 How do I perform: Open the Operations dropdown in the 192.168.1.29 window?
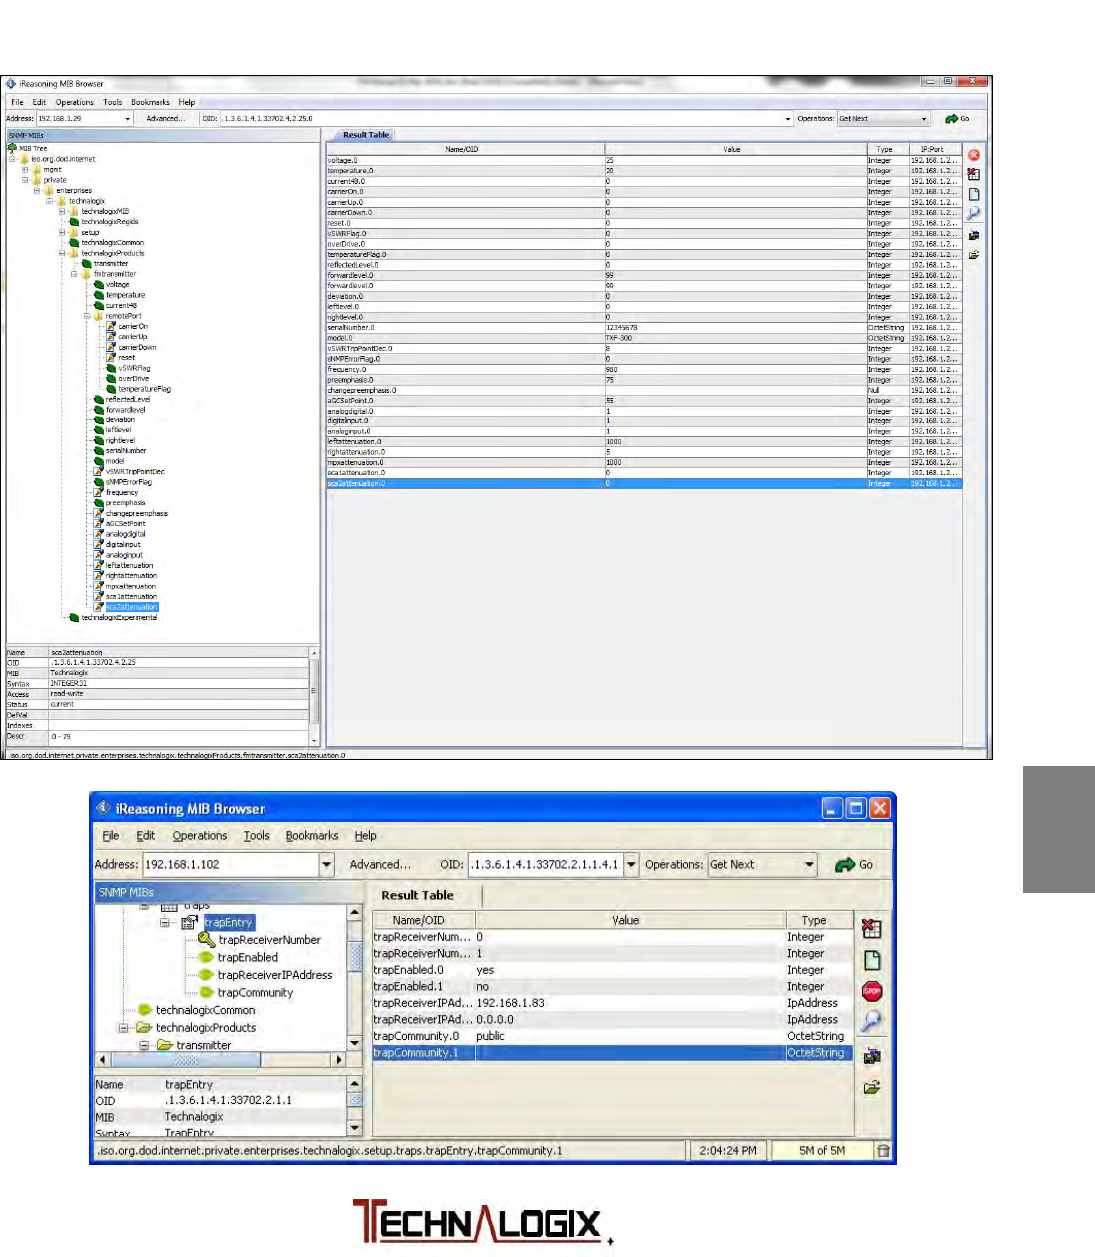coord(924,119)
